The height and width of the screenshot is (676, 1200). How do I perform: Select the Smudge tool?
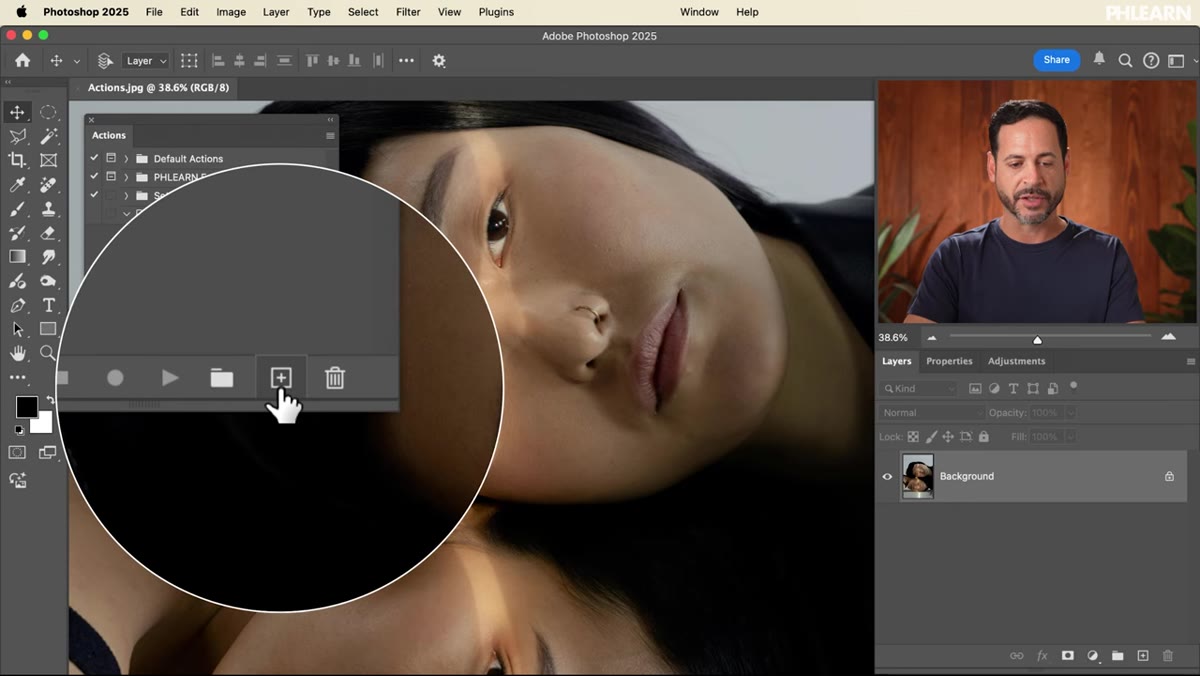48,257
